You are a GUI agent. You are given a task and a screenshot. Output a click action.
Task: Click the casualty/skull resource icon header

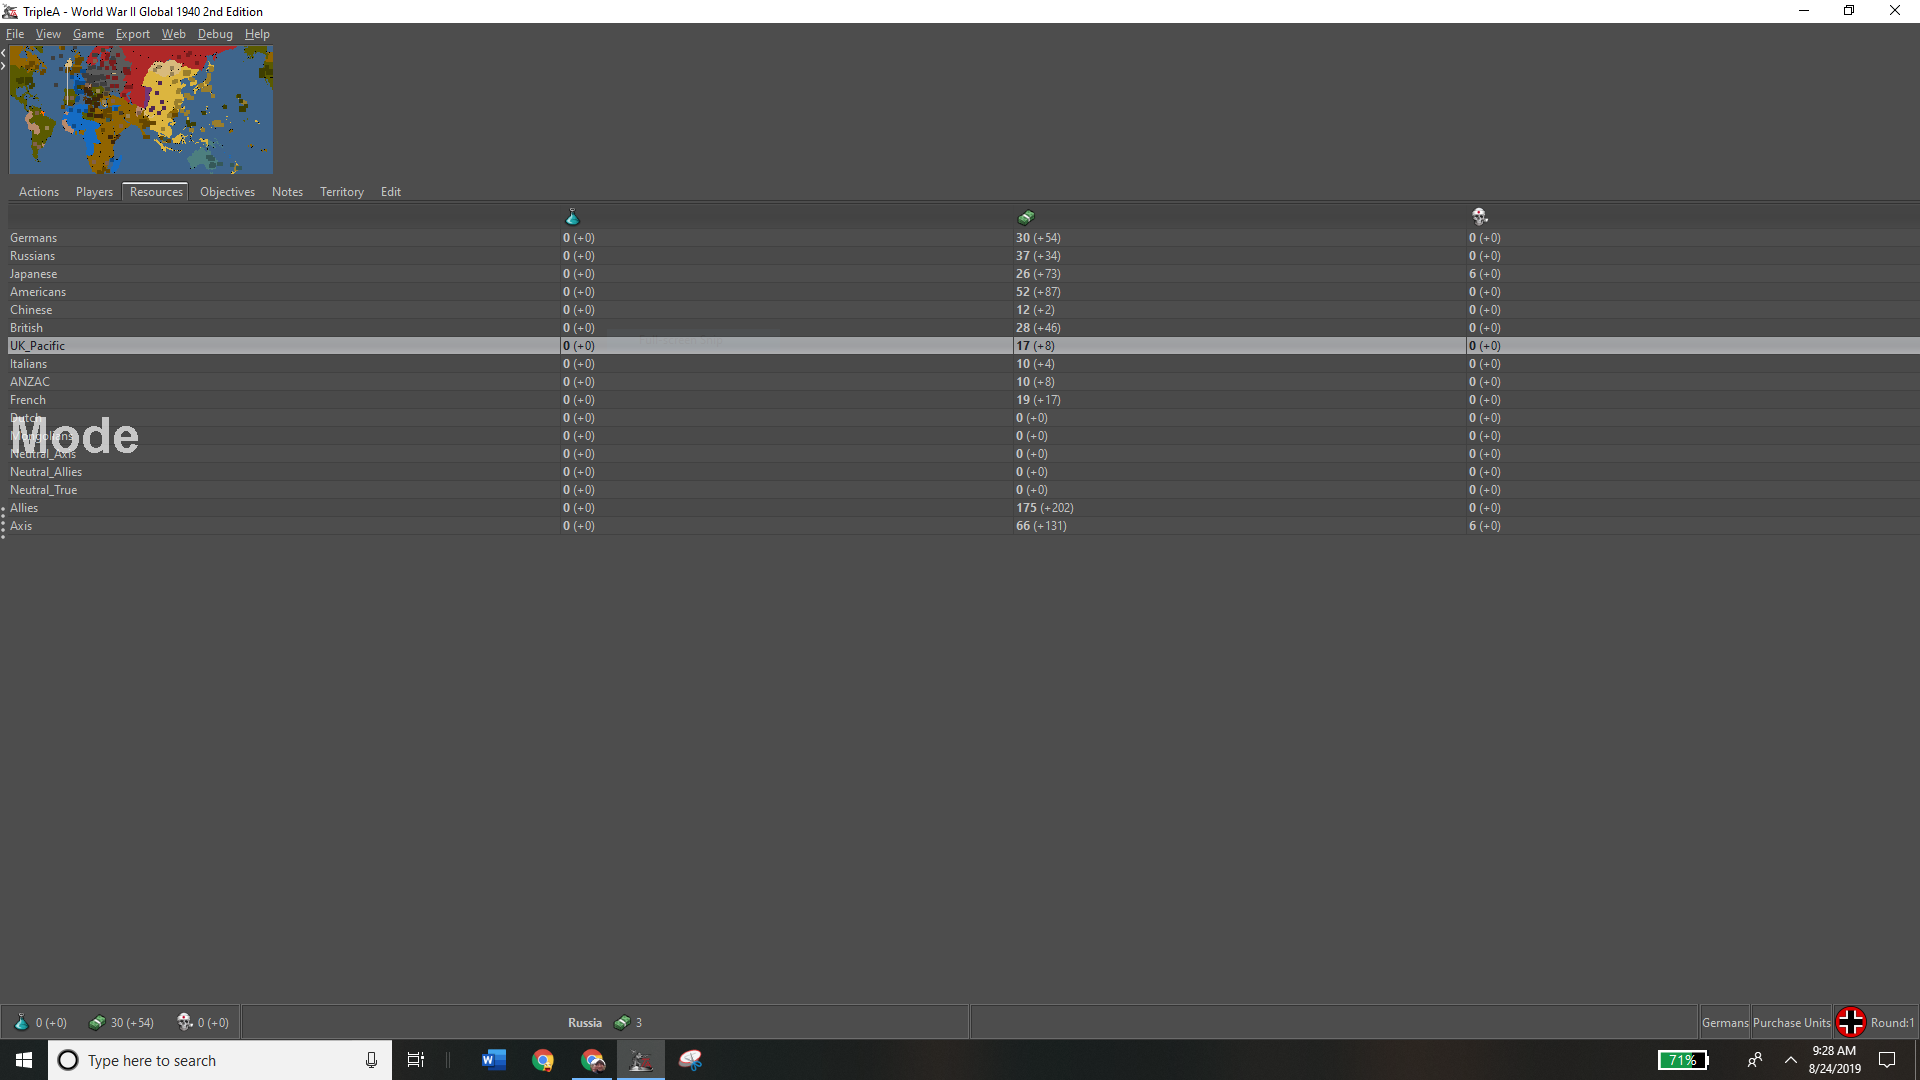click(x=1478, y=215)
